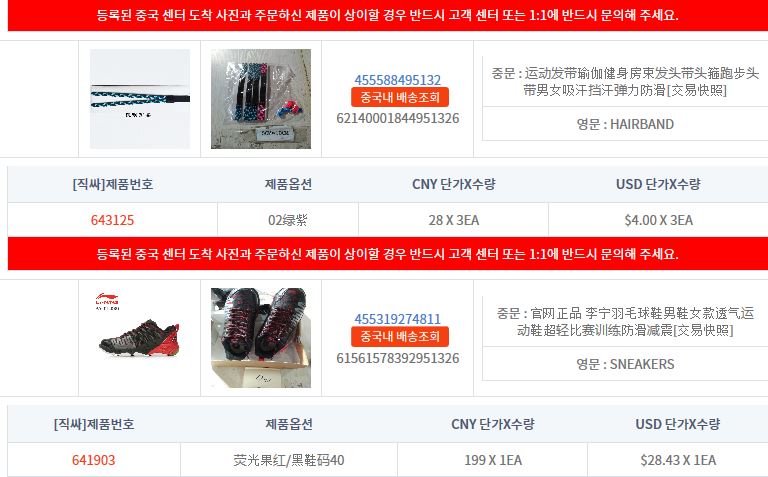The image size is (768, 477).
Task: Click the English name SNEAKERS field
Action: [x=625, y=364]
